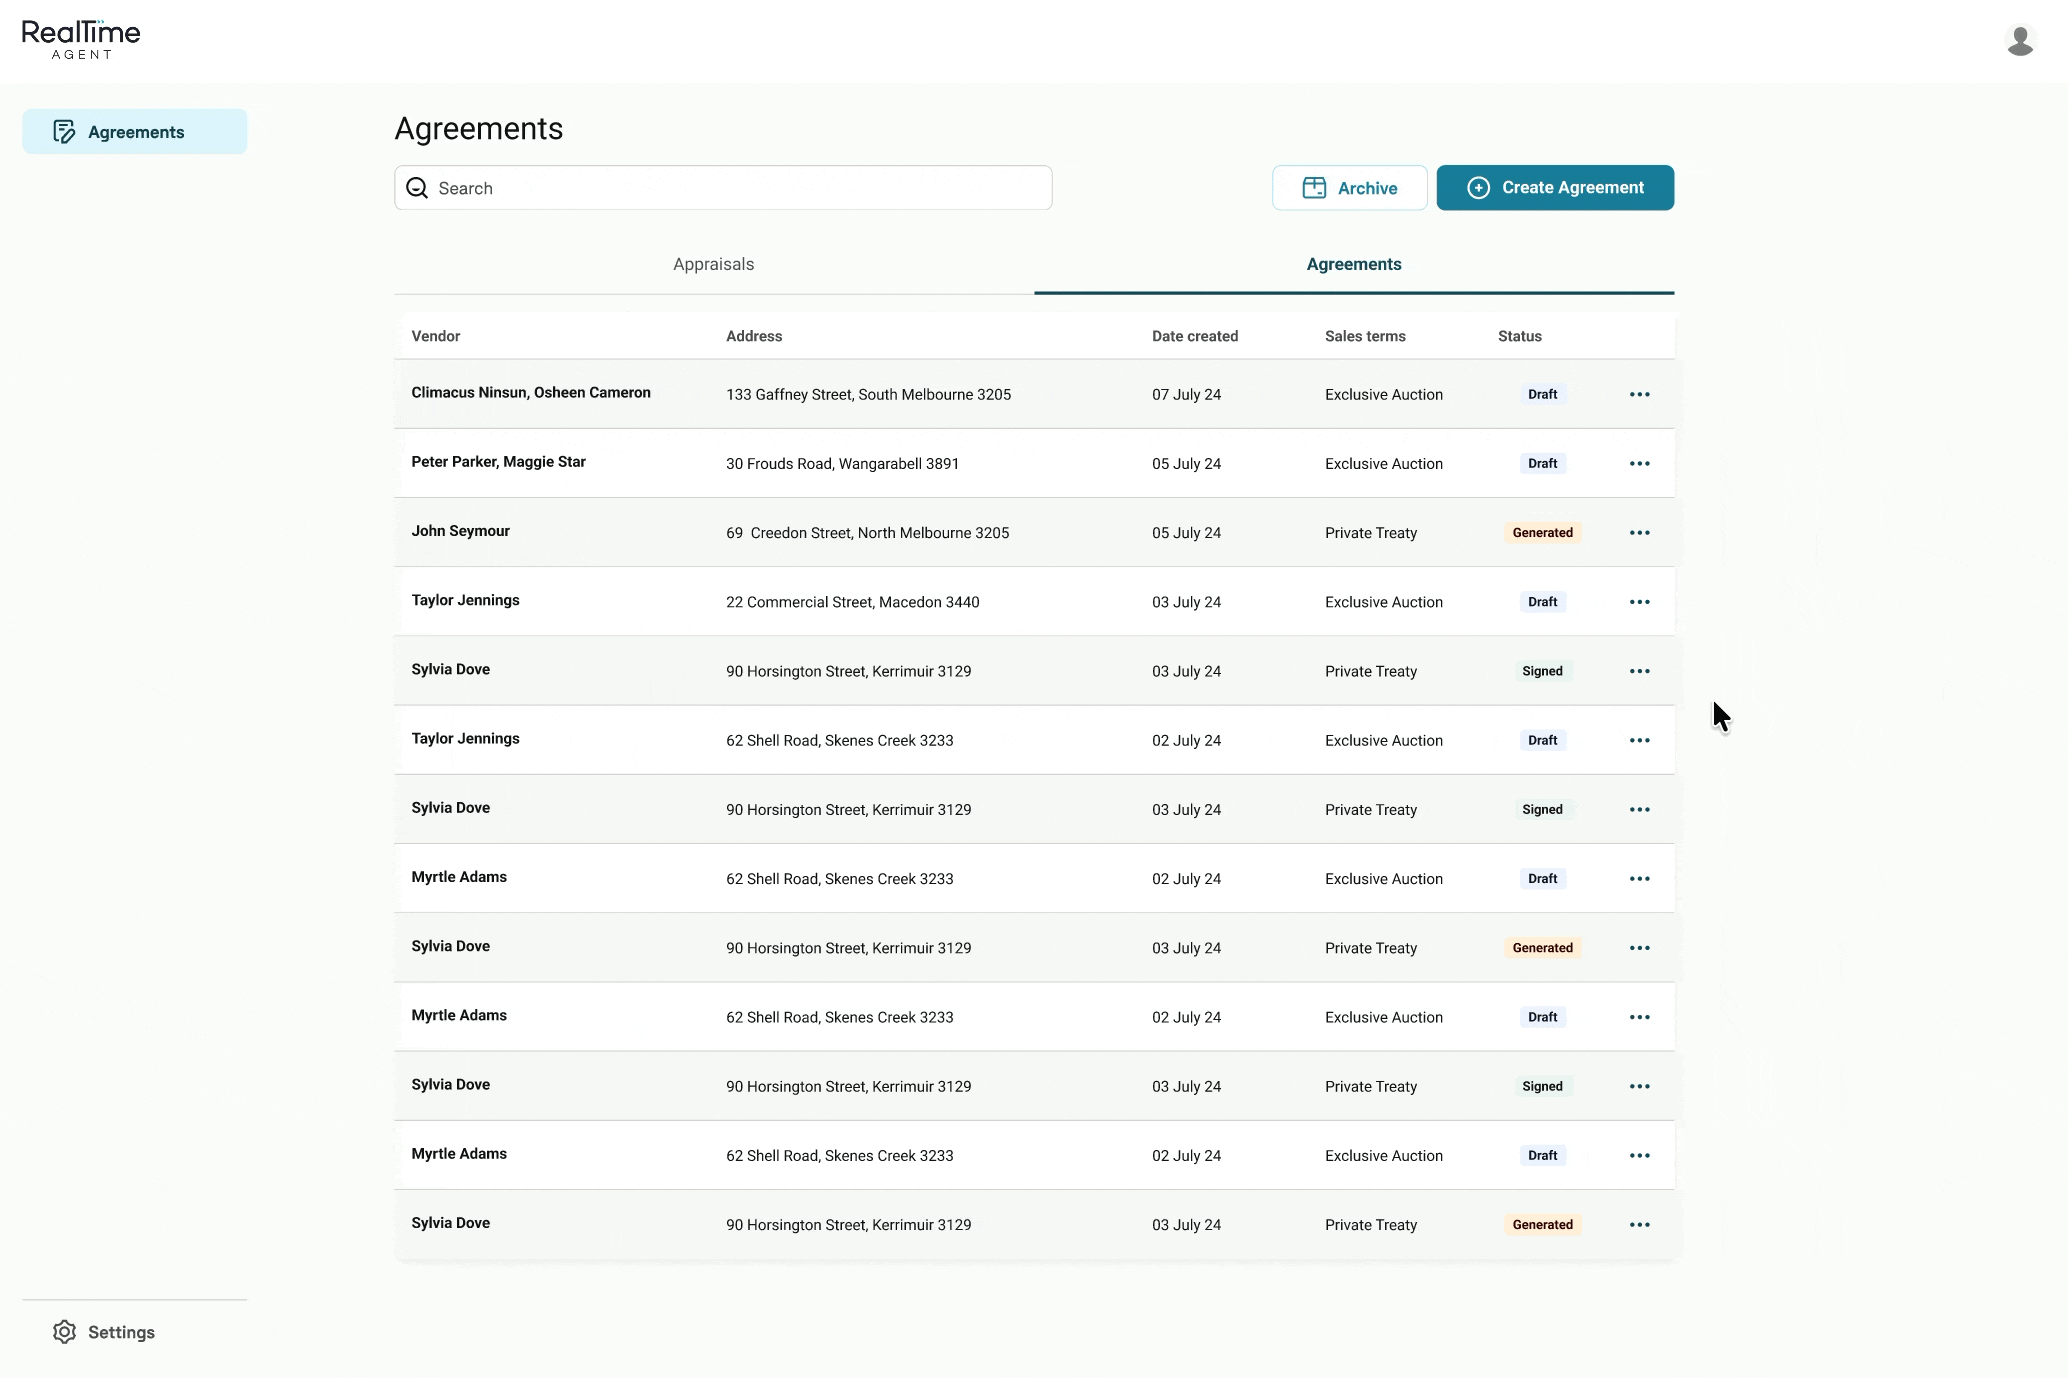Viewport: 2068px width, 1378px height.
Task: Click the Generated badge for John Seymour
Action: point(1542,533)
